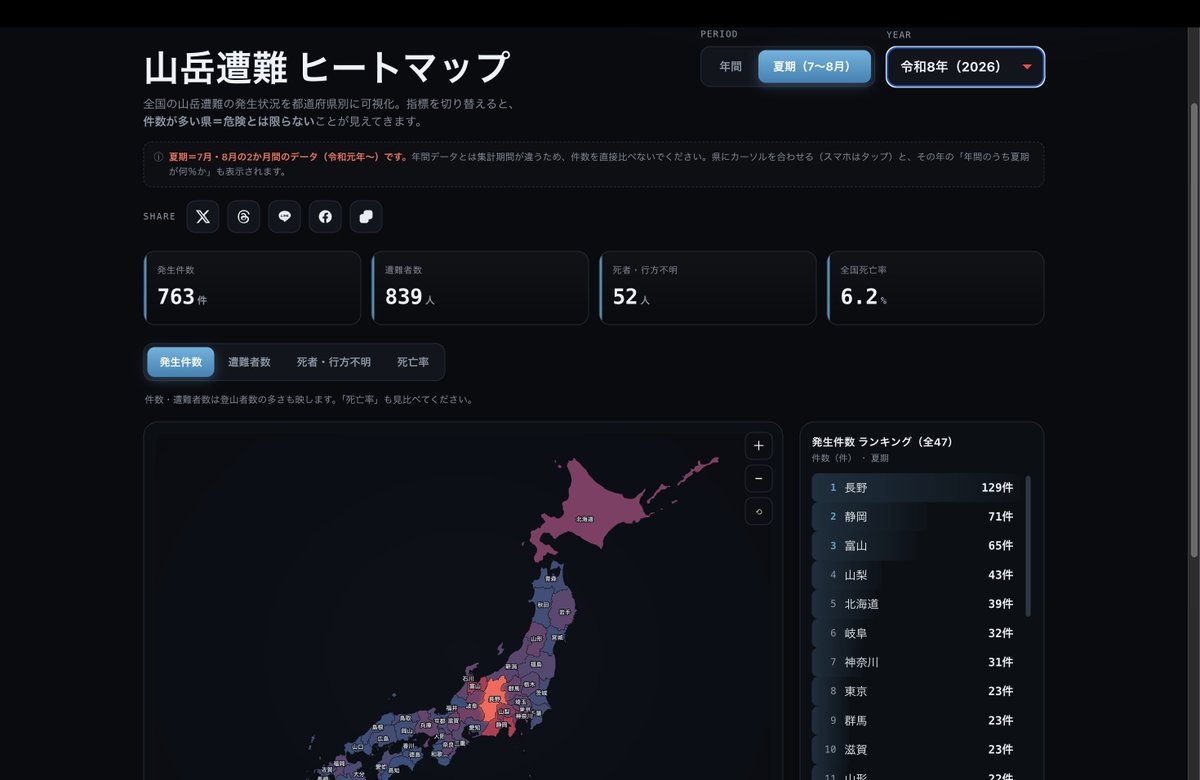Click the 死者・行方不明 52人 stat card
The width and height of the screenshot is (1200, 780).
tap(708, 288)
